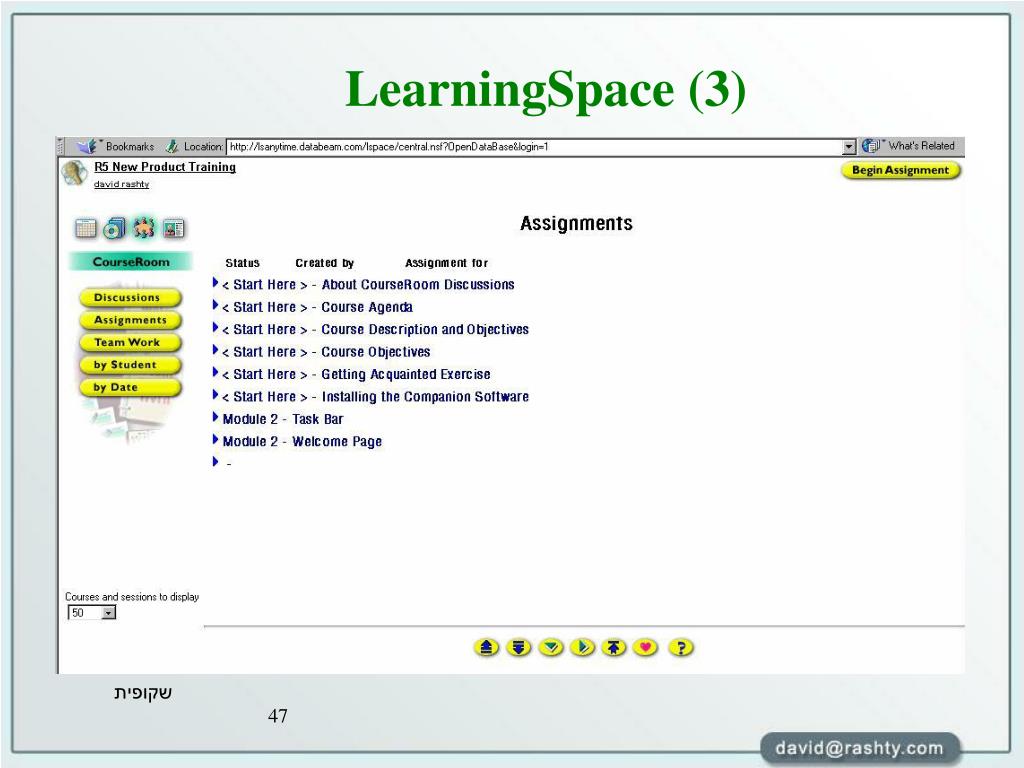Screen dimensions: 1024x768
Task: Click the go-to-top arrow navigation button
Action: (614, 647)
